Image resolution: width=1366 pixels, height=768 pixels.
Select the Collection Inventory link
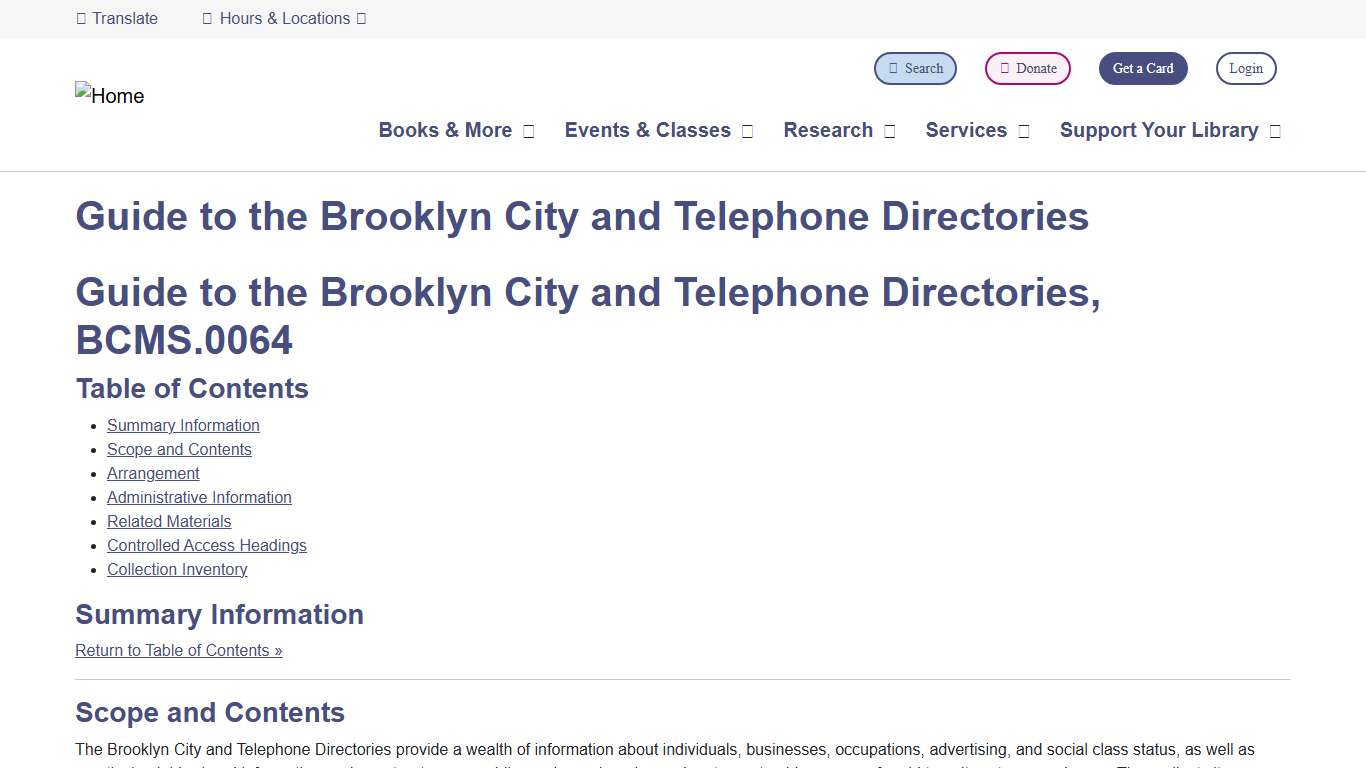tap(177, 569)
